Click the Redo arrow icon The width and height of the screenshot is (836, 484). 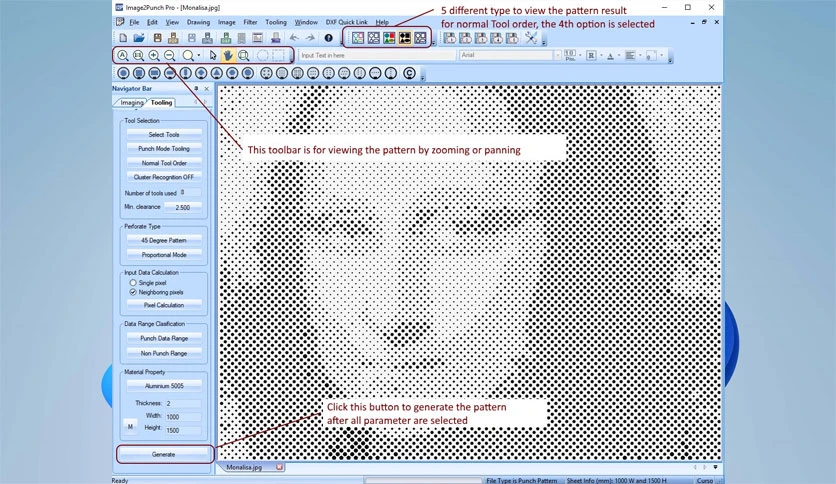(x=310, y=38)
